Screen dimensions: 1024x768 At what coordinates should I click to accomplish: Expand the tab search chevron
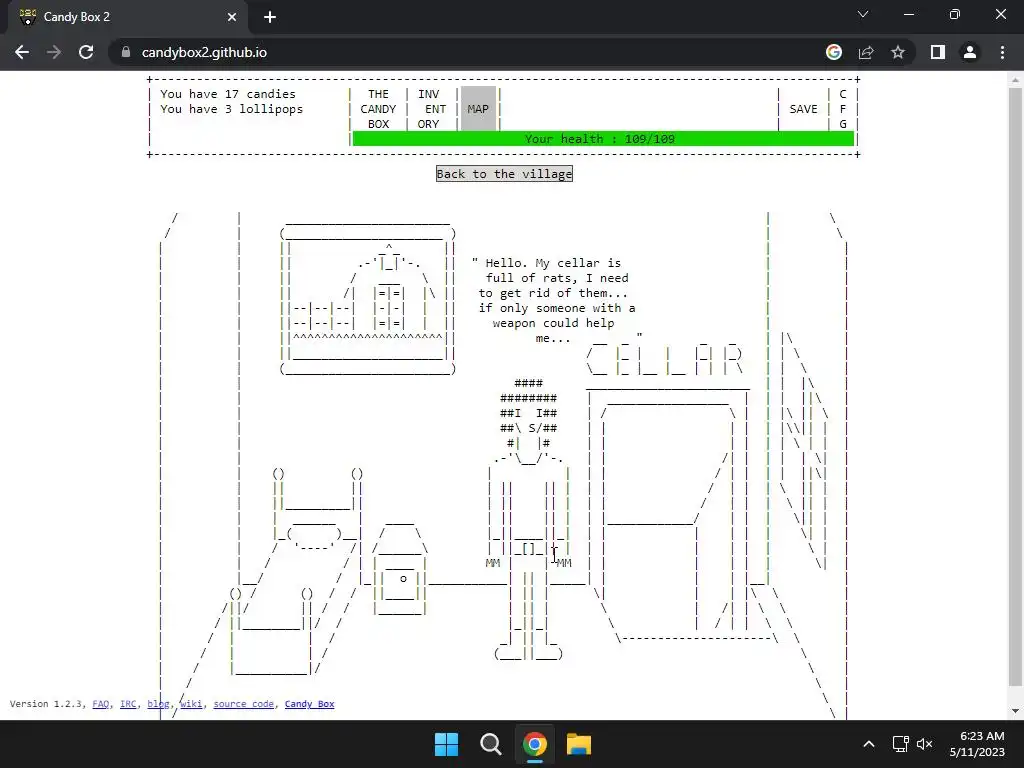coord(863,14)
